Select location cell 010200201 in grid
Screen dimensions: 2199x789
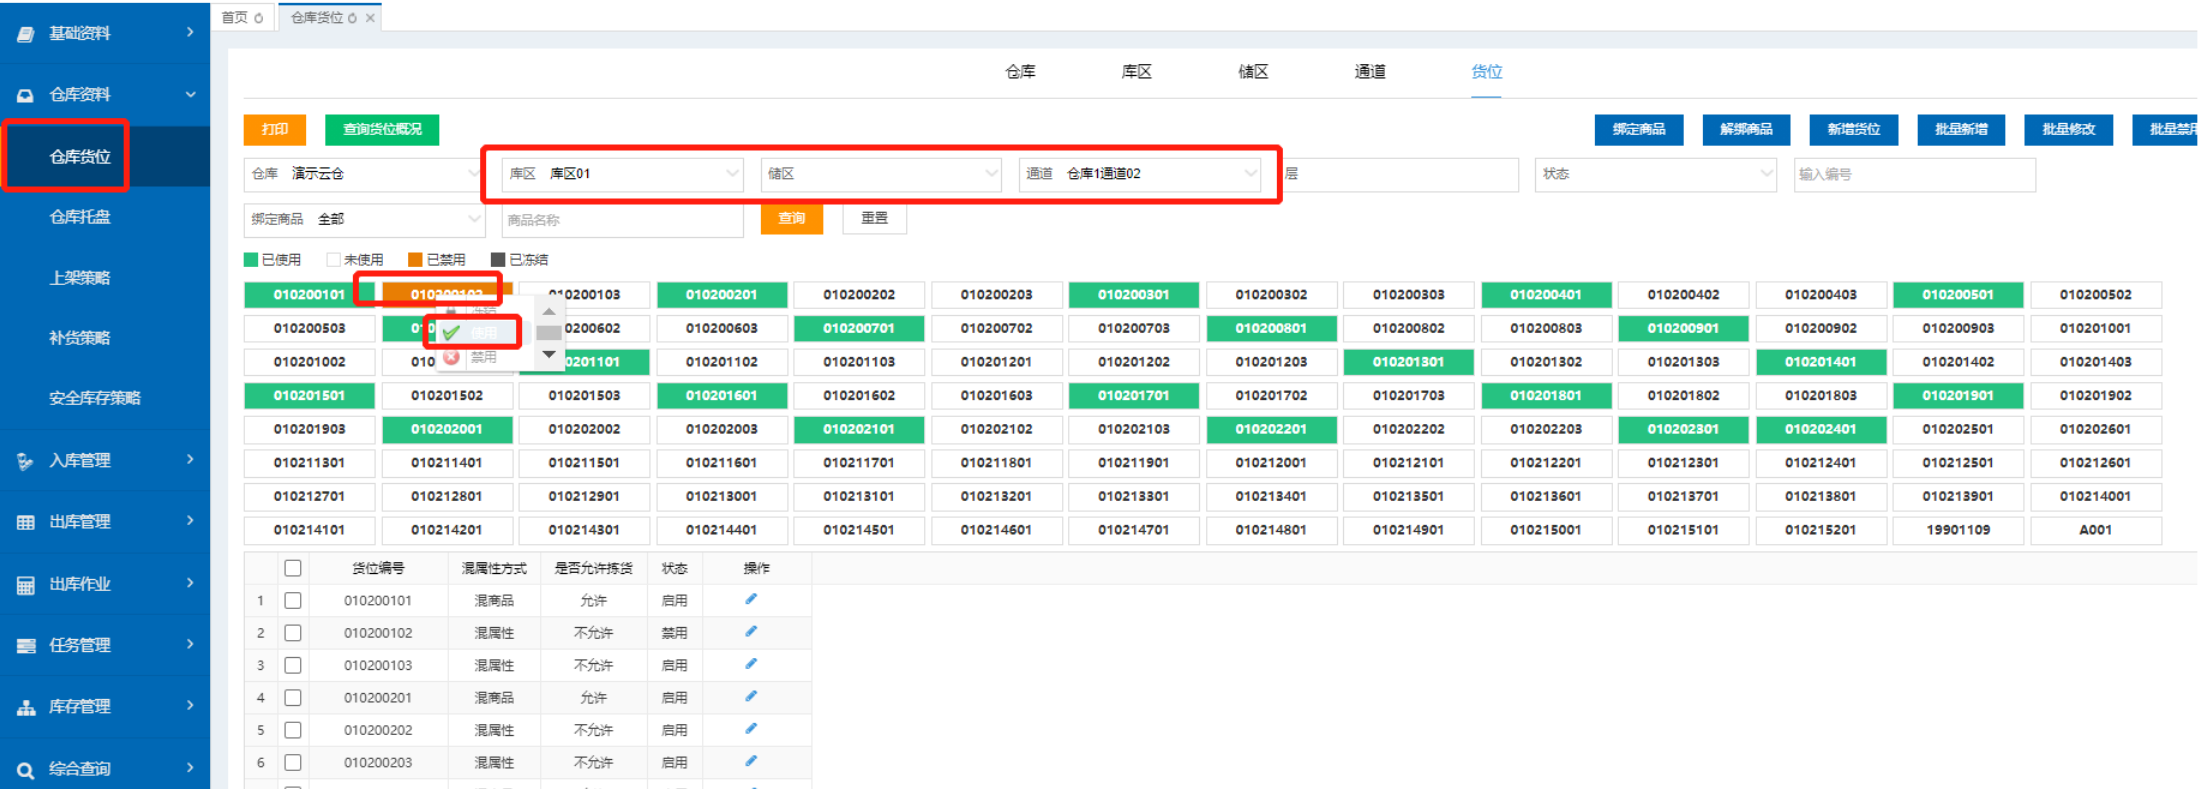click(722, 295)
